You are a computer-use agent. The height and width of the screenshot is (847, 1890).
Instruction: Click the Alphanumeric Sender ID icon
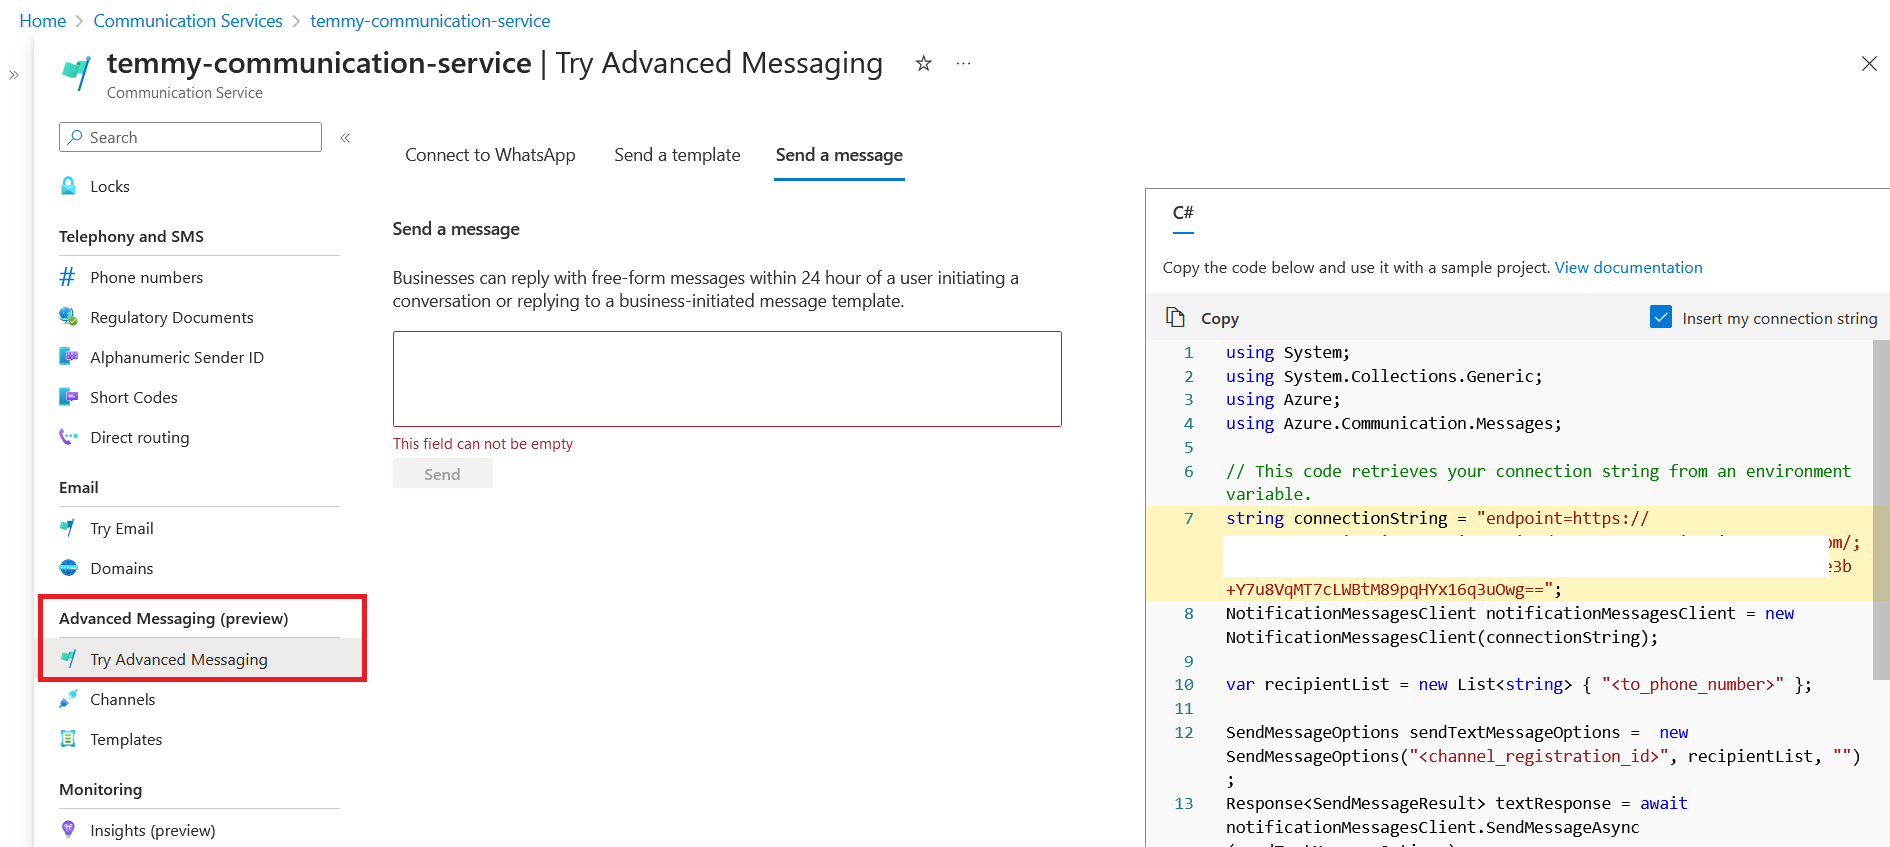click(68, 357)
